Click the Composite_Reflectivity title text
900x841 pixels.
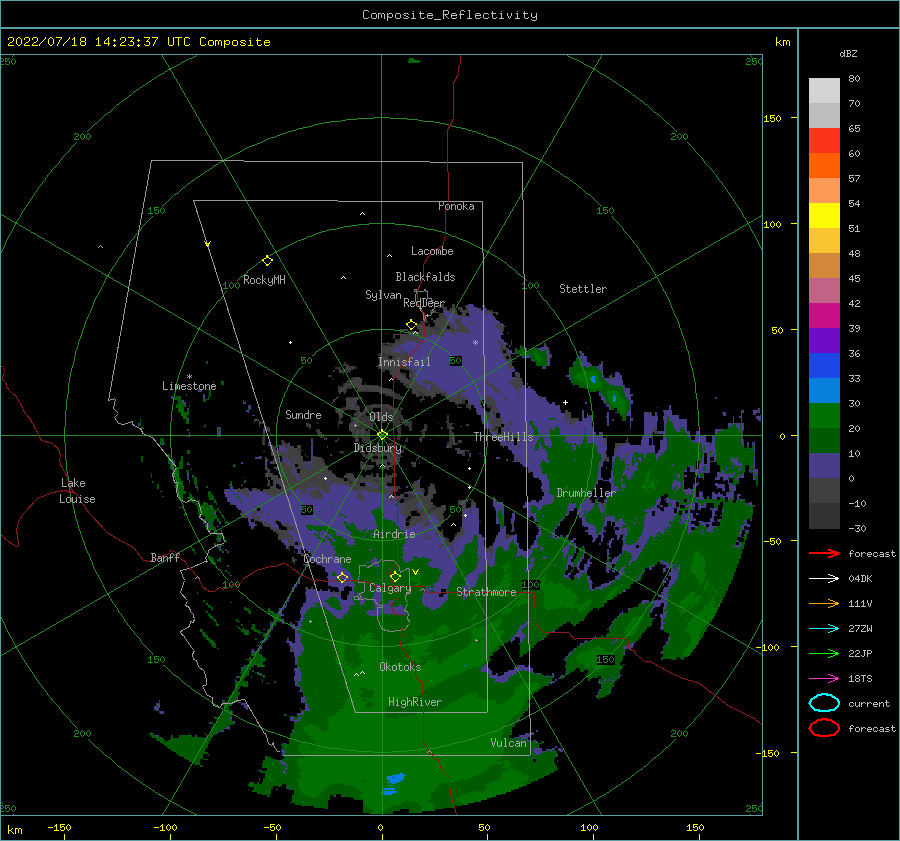point(450,15)
